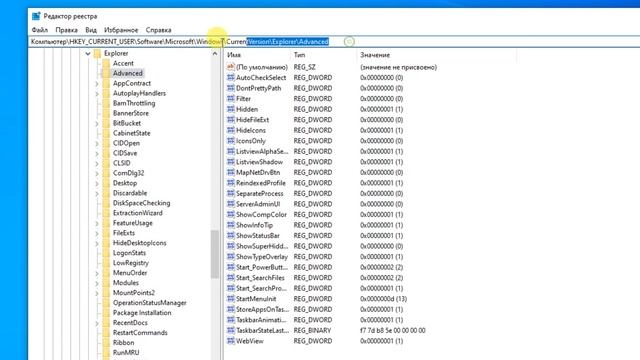Select the BannerStore key
The height and width of the screenshot is (360, 640).
[x=131, y=113]
